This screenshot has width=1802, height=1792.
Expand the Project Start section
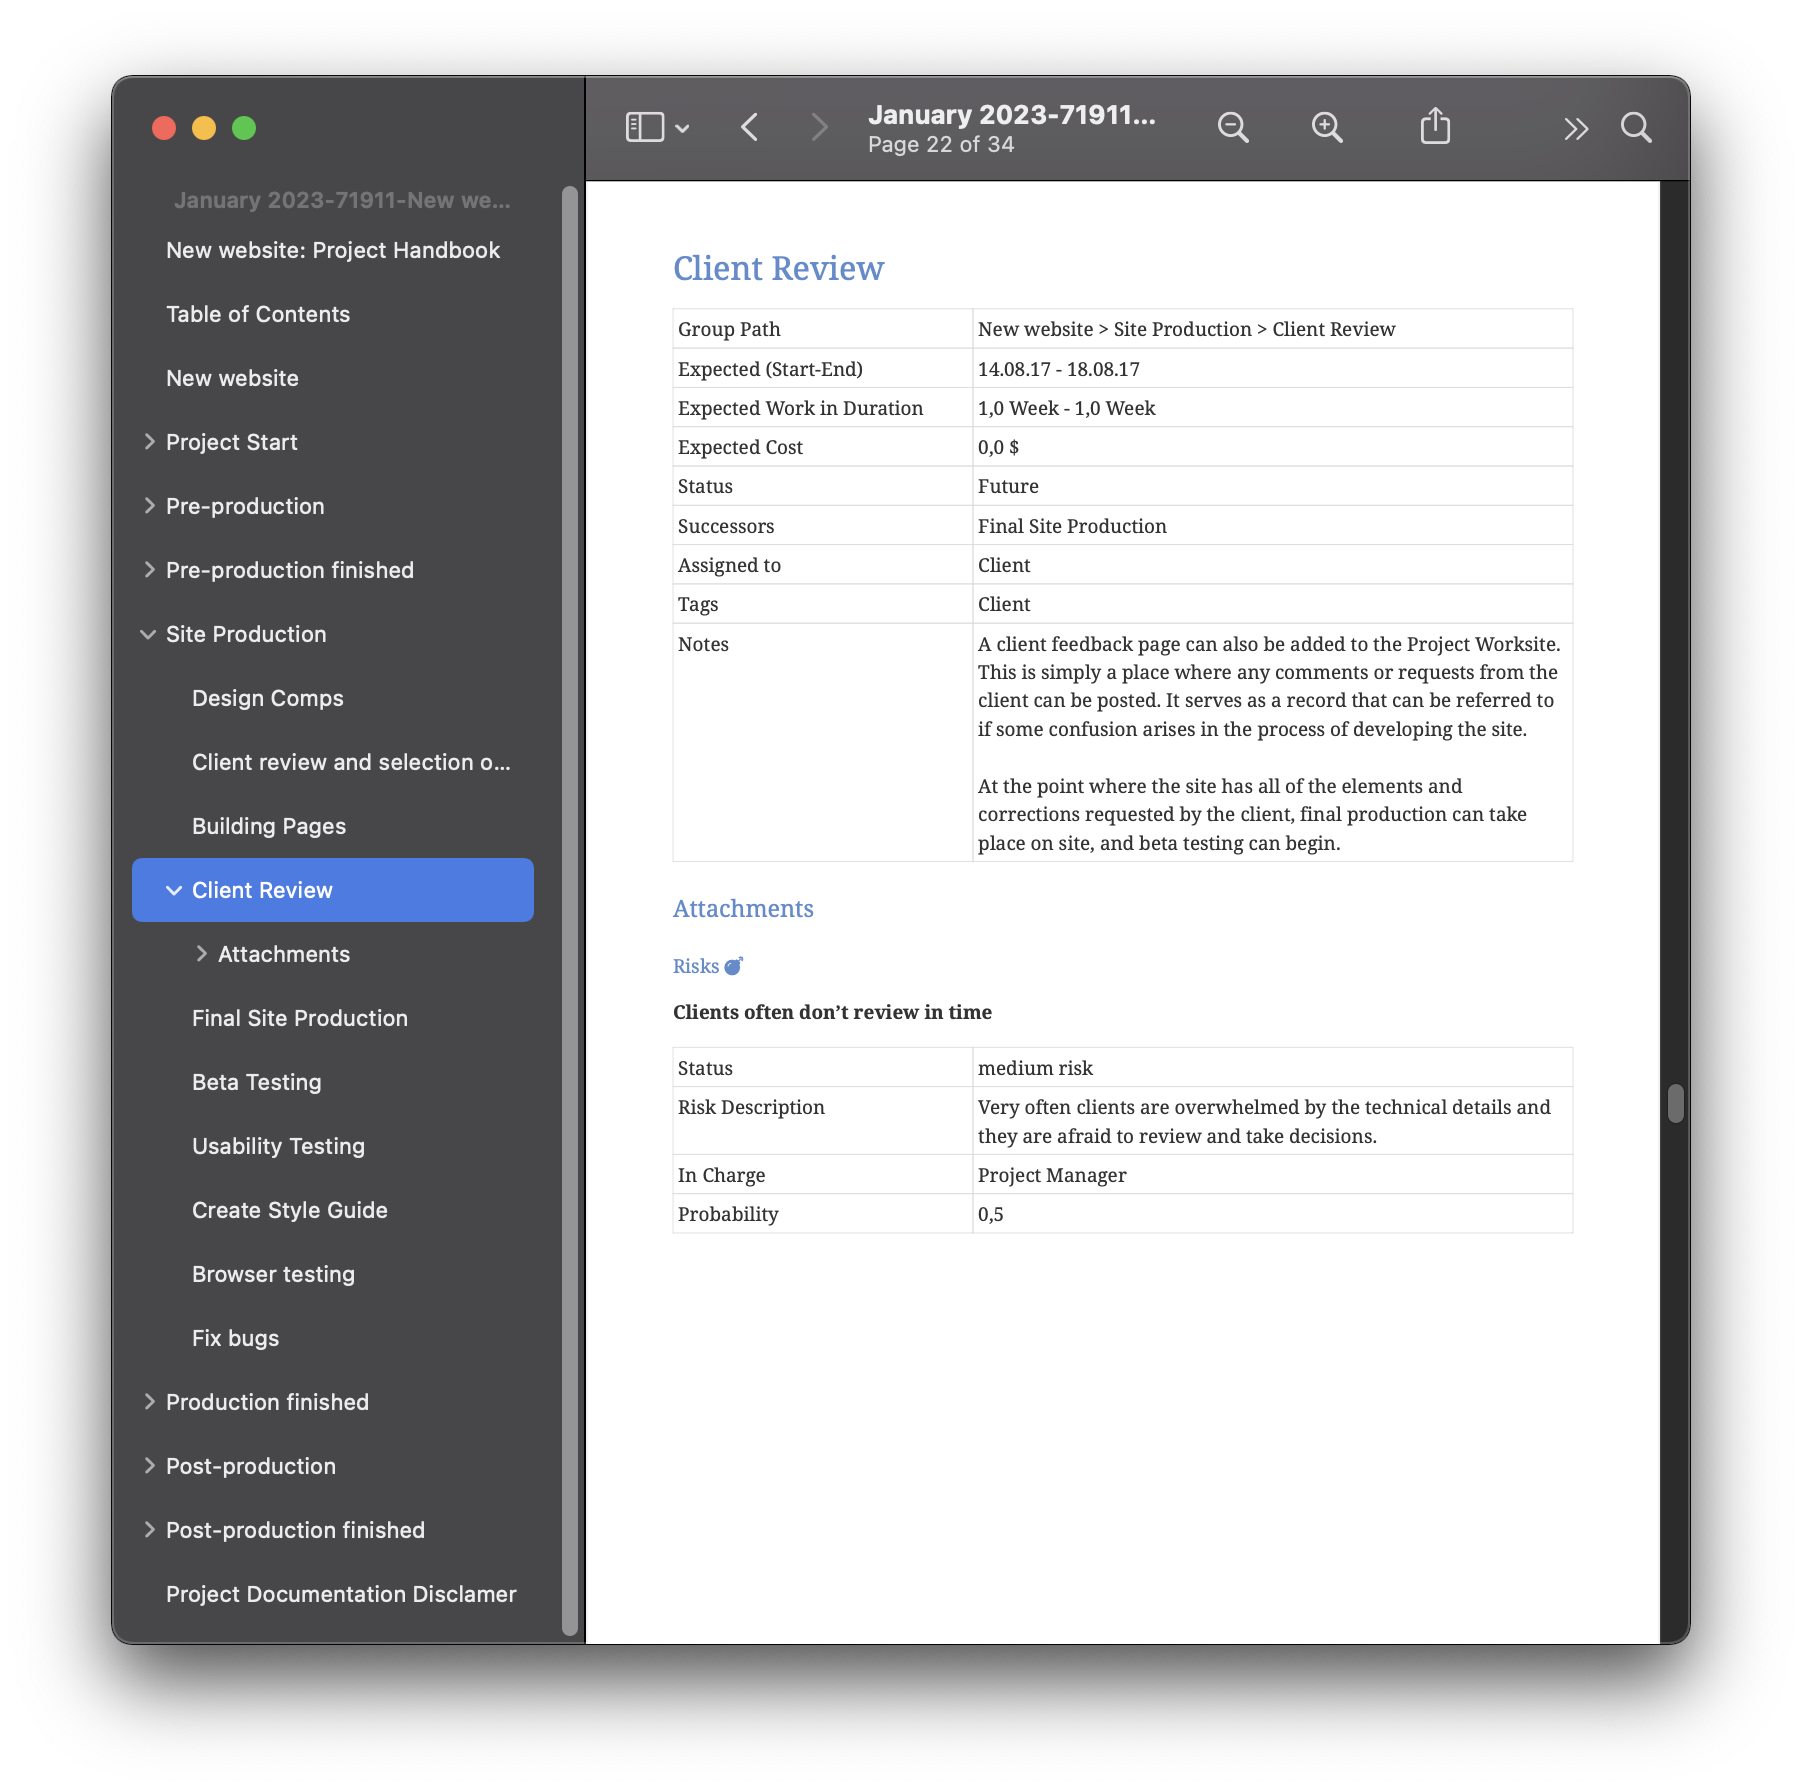click(149, 441)
